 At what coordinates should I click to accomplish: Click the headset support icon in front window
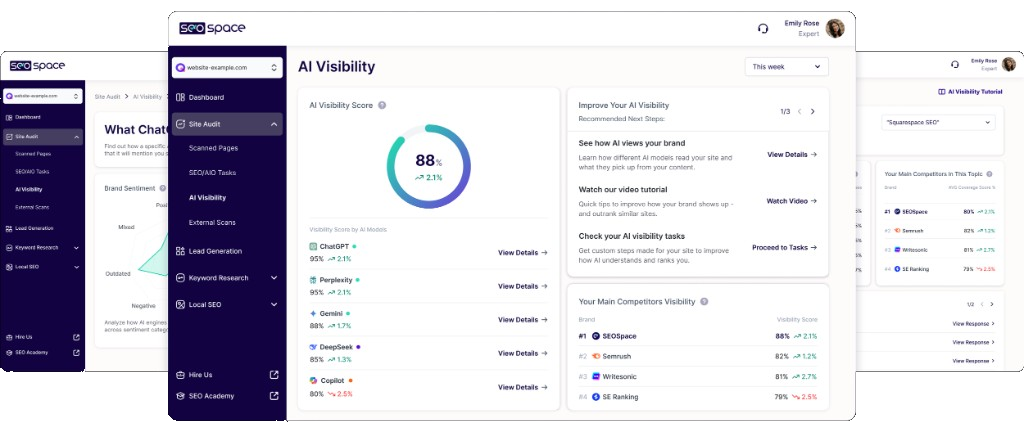[x=763, y=29]
